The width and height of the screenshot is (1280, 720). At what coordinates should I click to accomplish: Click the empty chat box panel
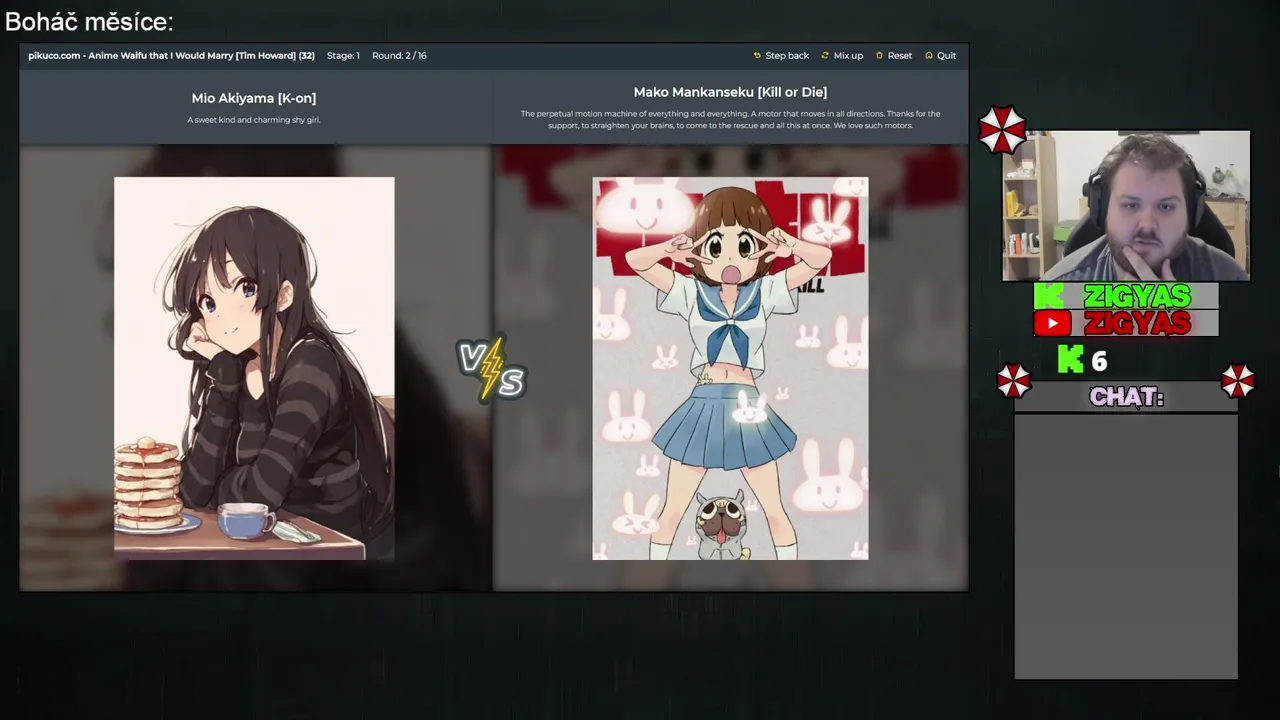[x=1126, y=546]
